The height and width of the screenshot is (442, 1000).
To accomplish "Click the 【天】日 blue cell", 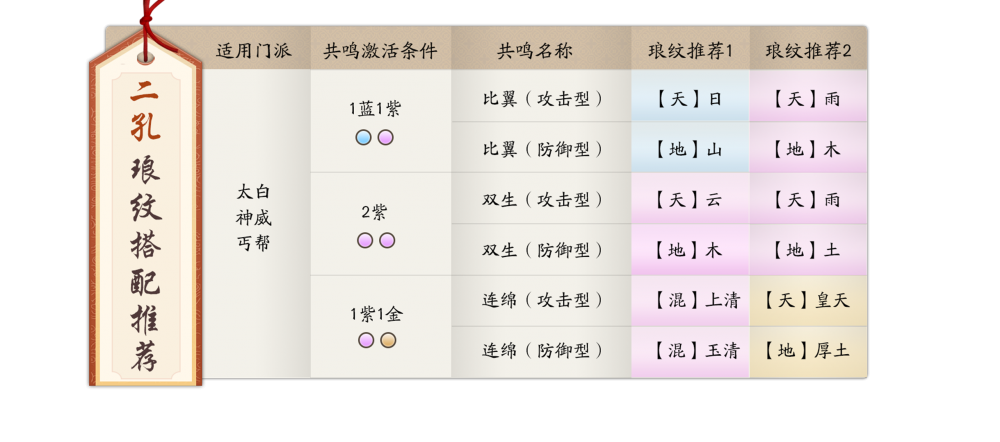I will (690, 99).
